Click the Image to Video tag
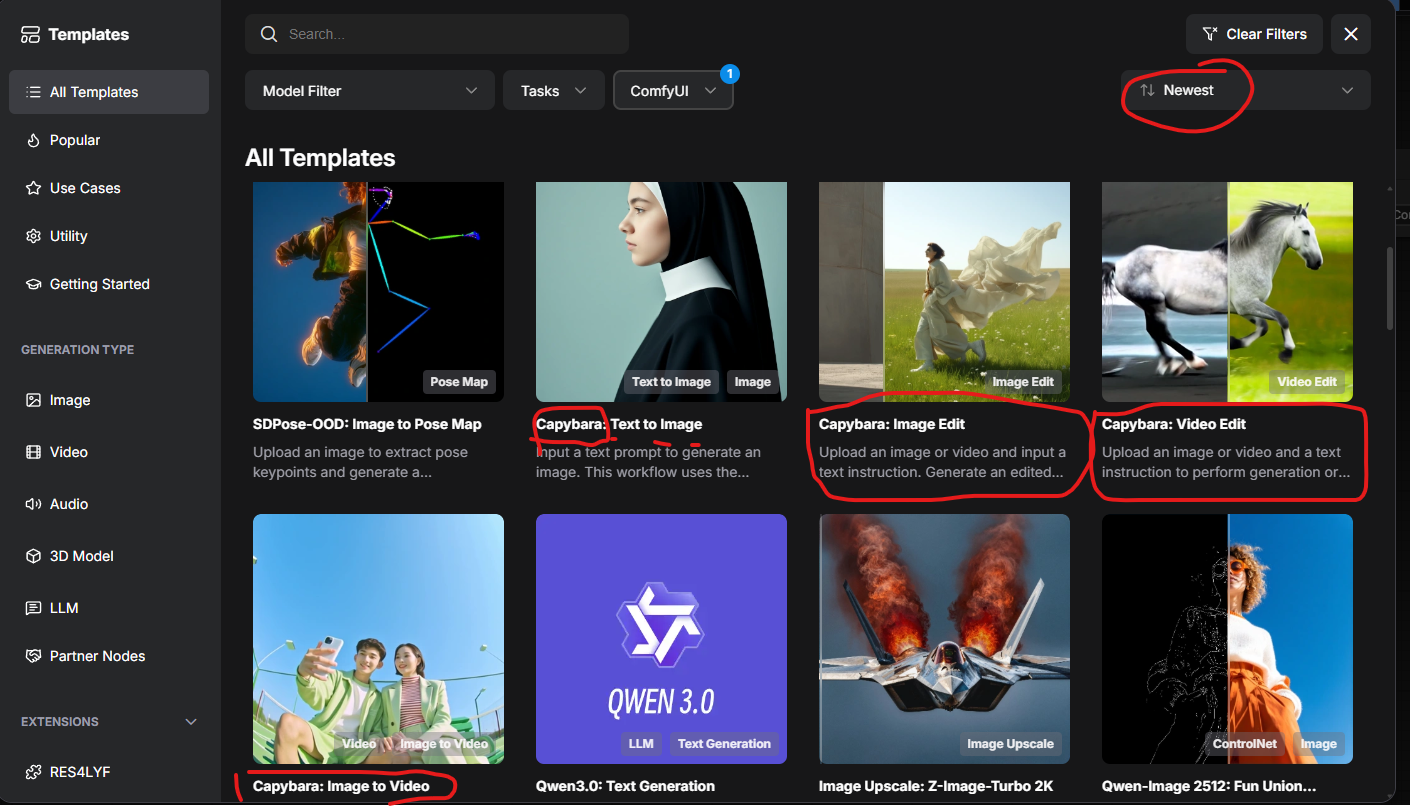Image resolution: width=1410 pixels, height=806 pixels. tap(444, 744)
